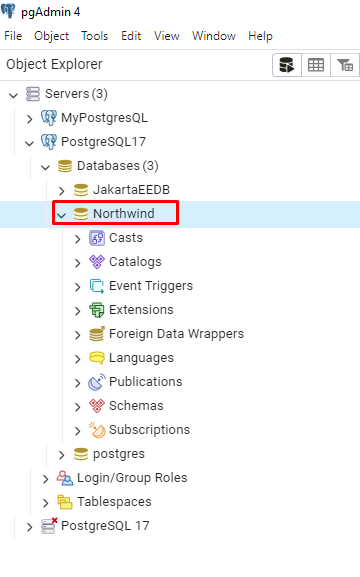Click the Servers group icon

[33, 94]
